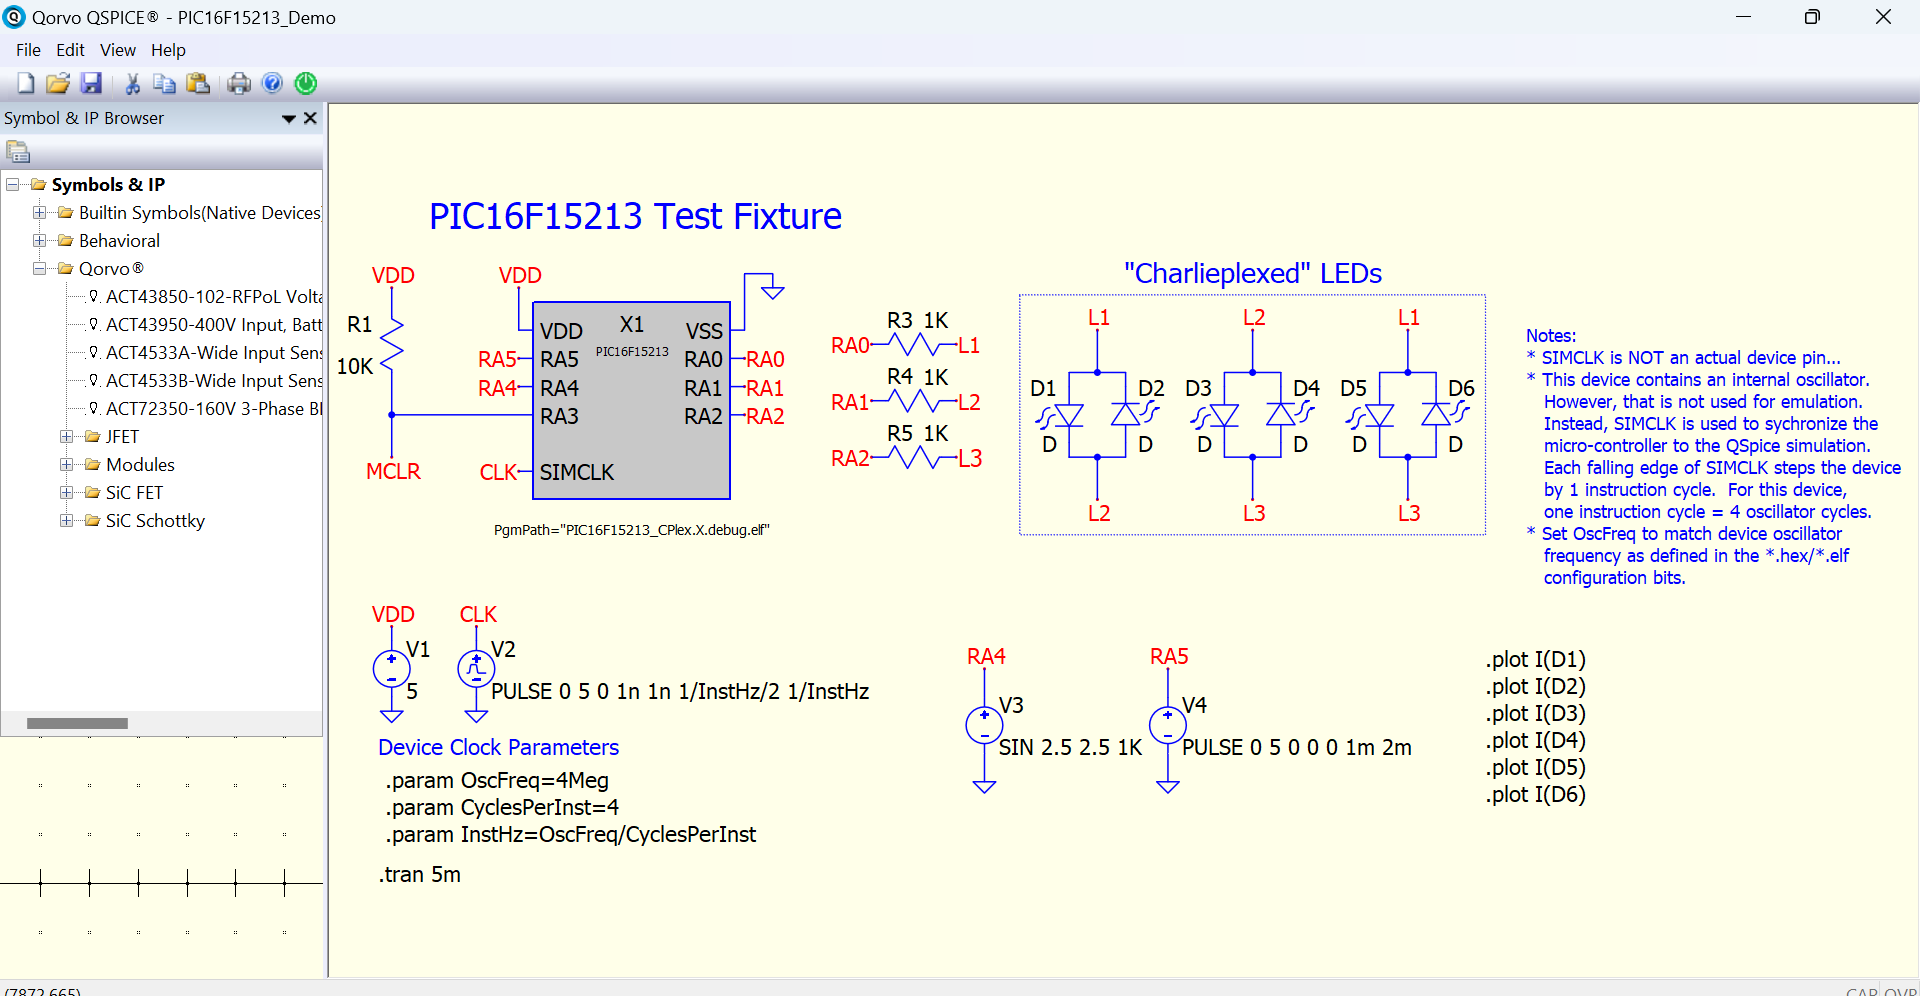Click the Notes comment block
Screen dimensions: 1920x996
pos(1713,457)
